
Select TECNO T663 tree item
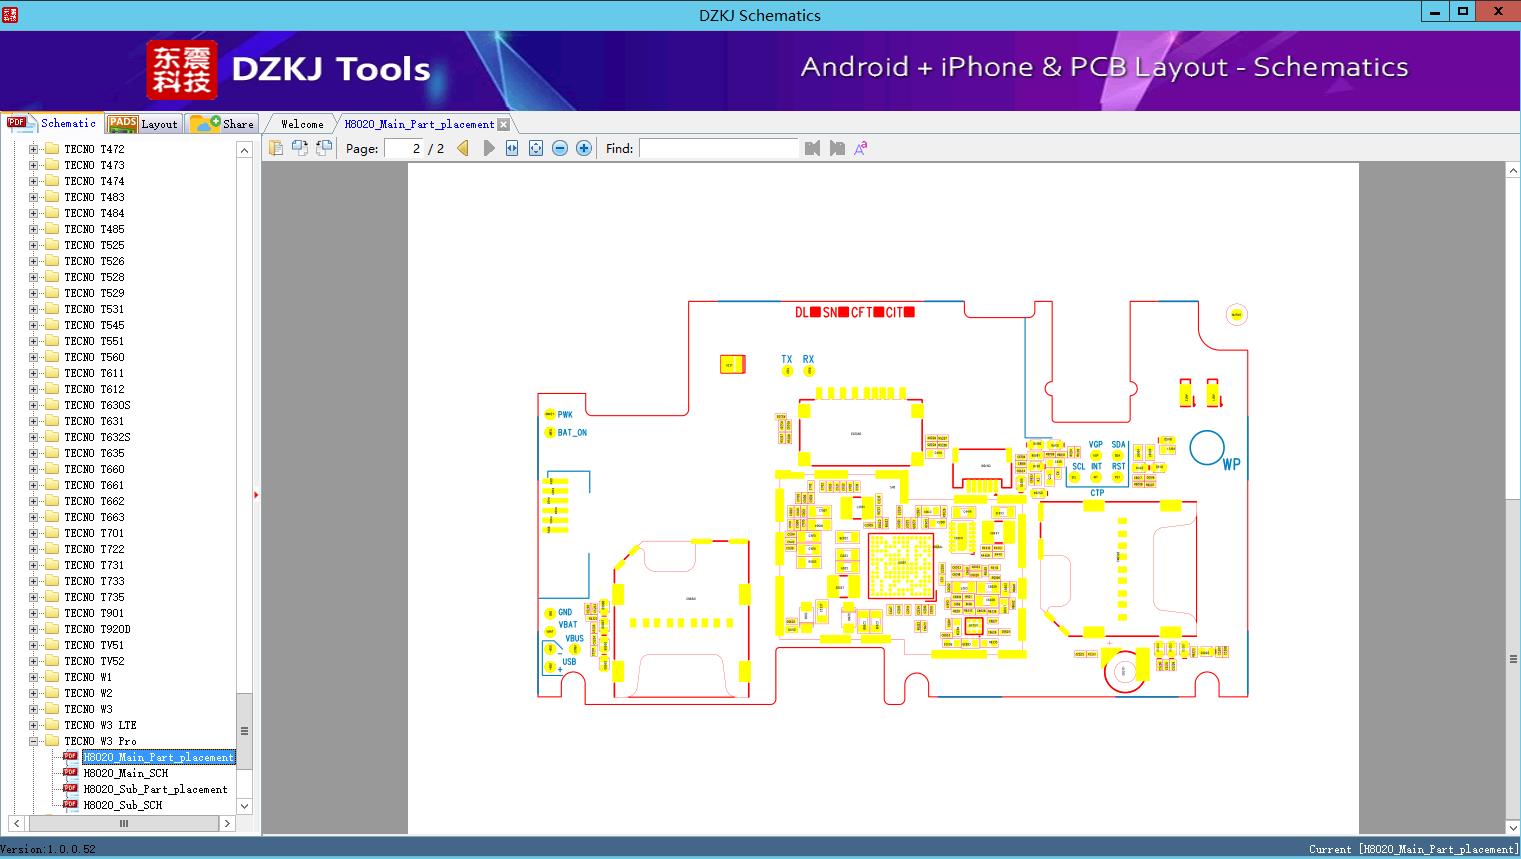(95, 517)
